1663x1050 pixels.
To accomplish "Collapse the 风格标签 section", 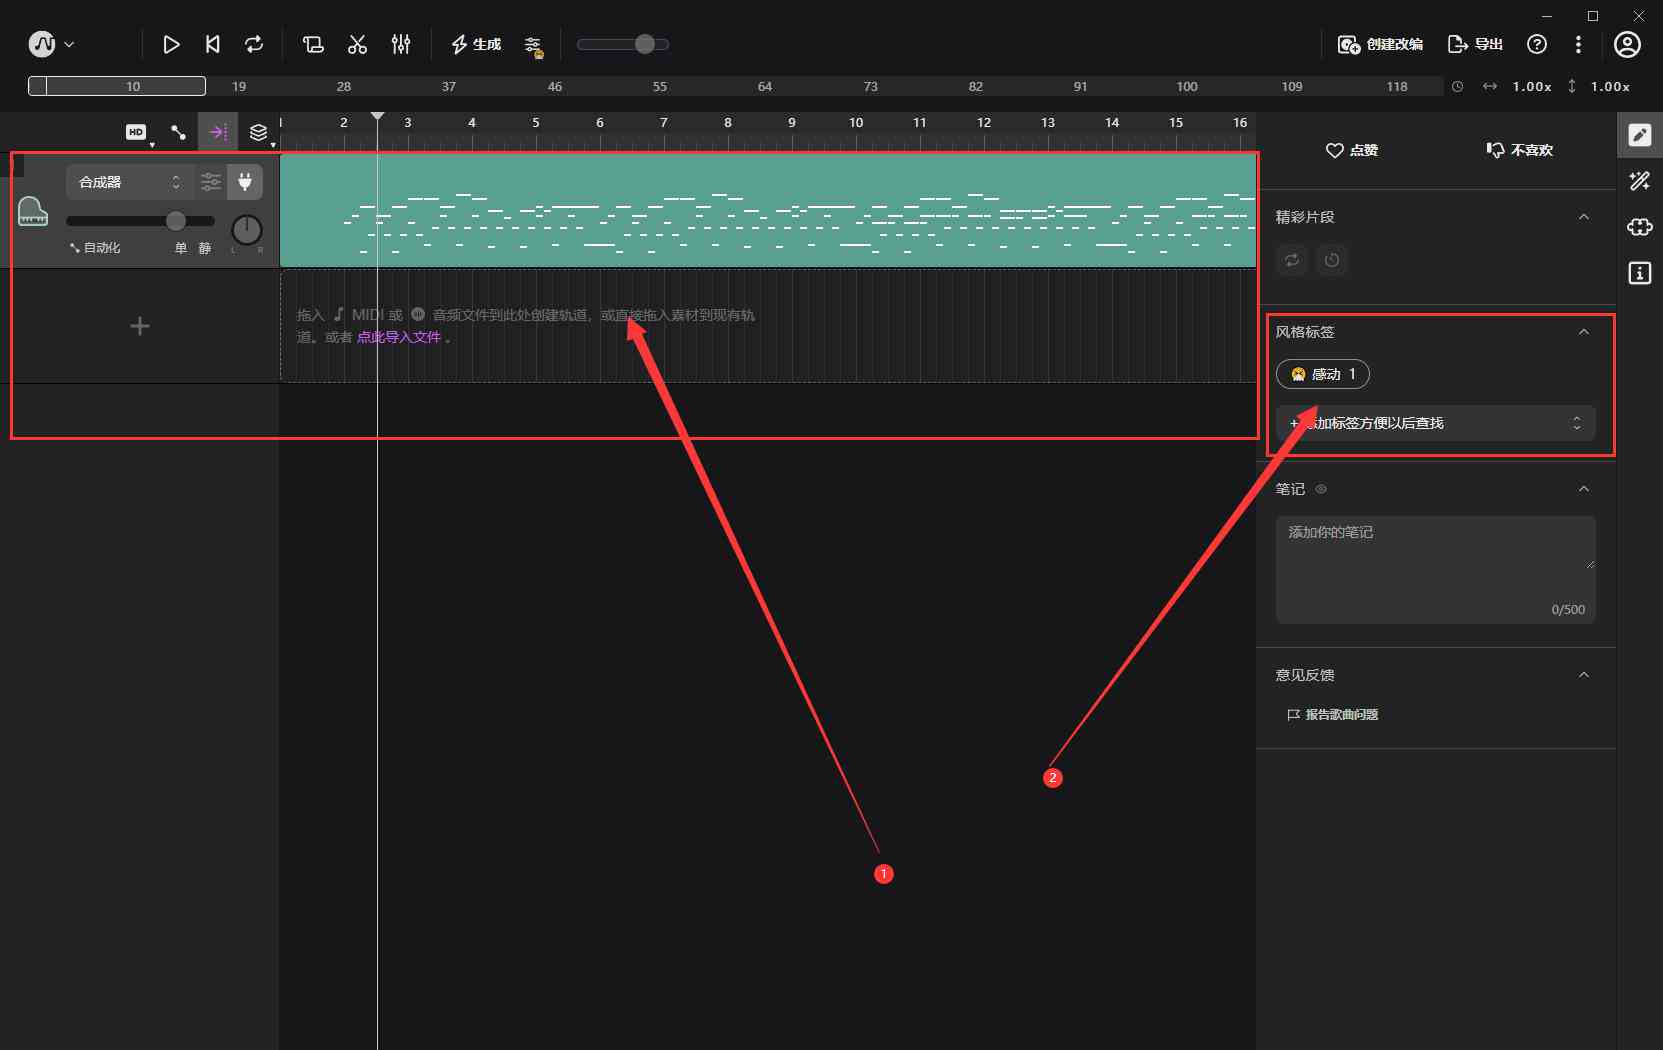I will [1584, 332].
